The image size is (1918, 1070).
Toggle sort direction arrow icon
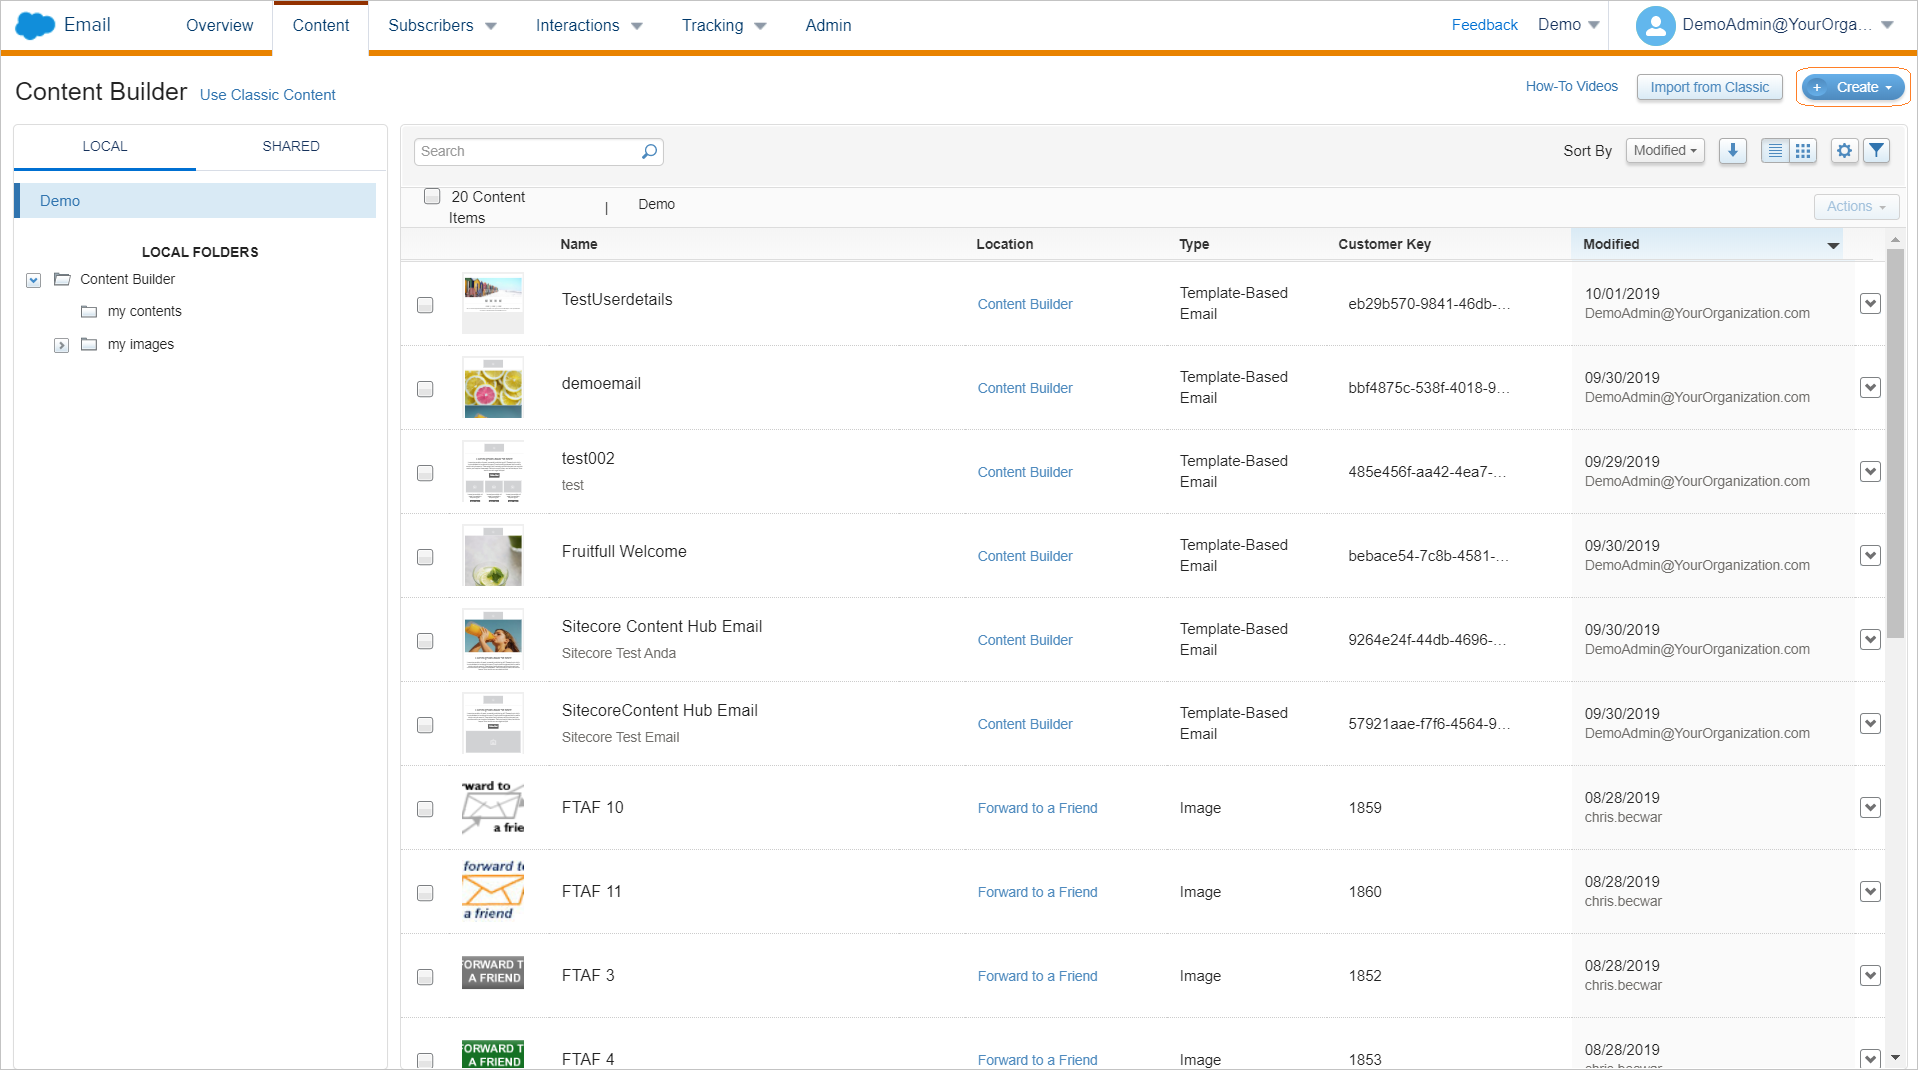coord(1732,151)
